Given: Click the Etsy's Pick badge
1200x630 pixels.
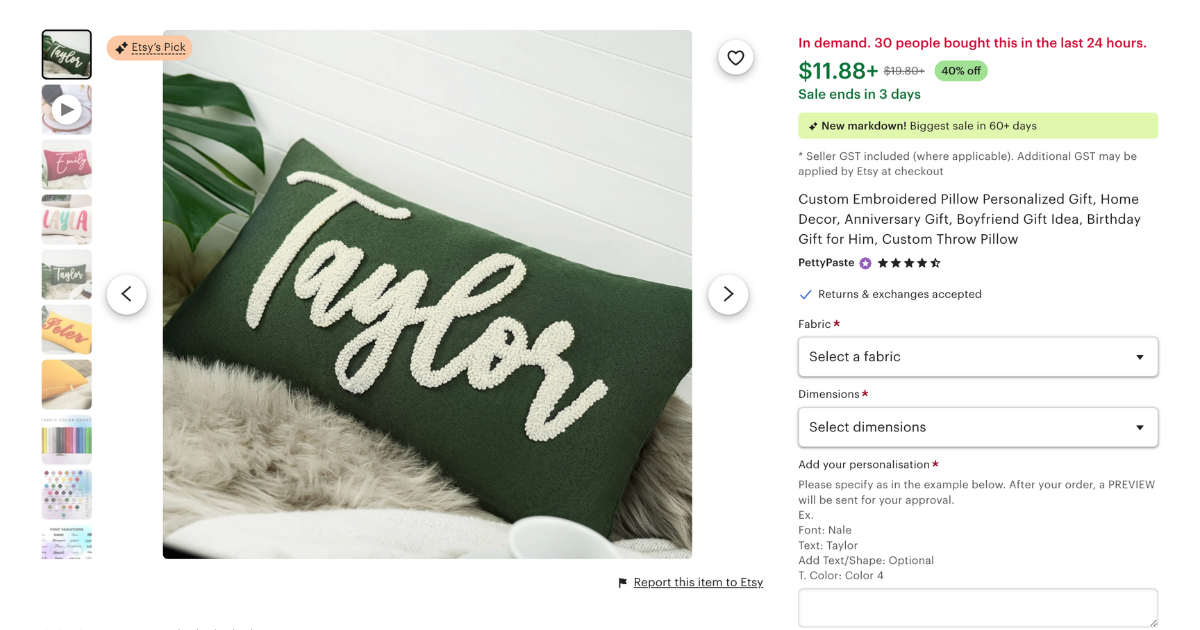Looking at the screenshot, I should (149, 47).
